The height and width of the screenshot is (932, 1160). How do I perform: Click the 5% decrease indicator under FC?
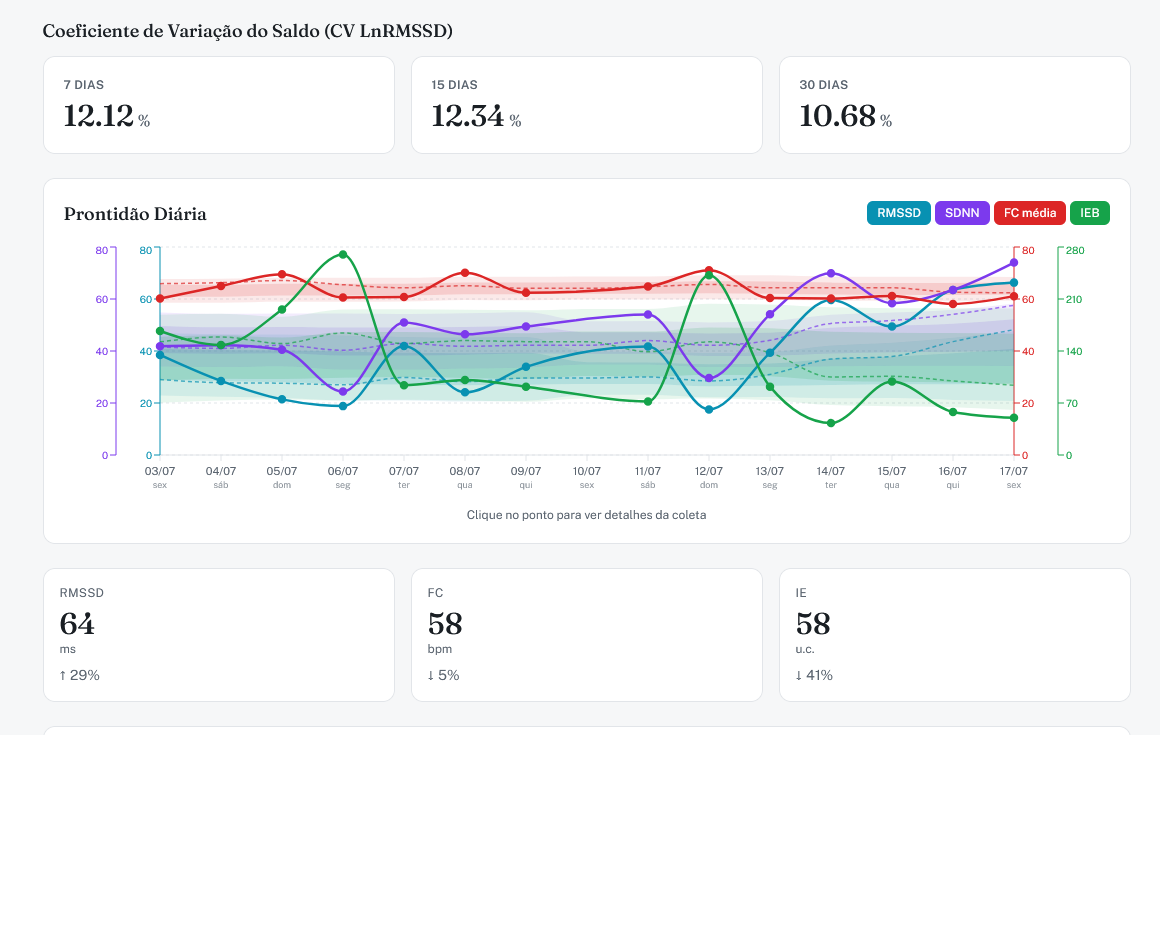[443, 675]
